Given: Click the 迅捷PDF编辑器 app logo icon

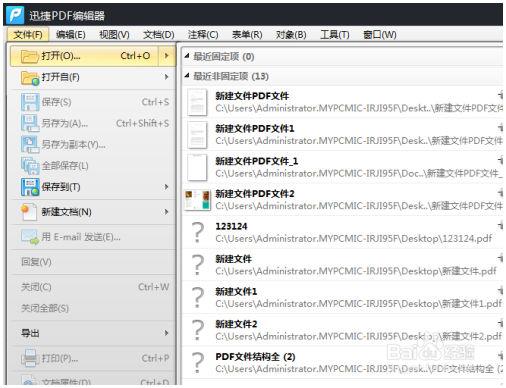Looking at the screenshot, I should coord(15,15).
